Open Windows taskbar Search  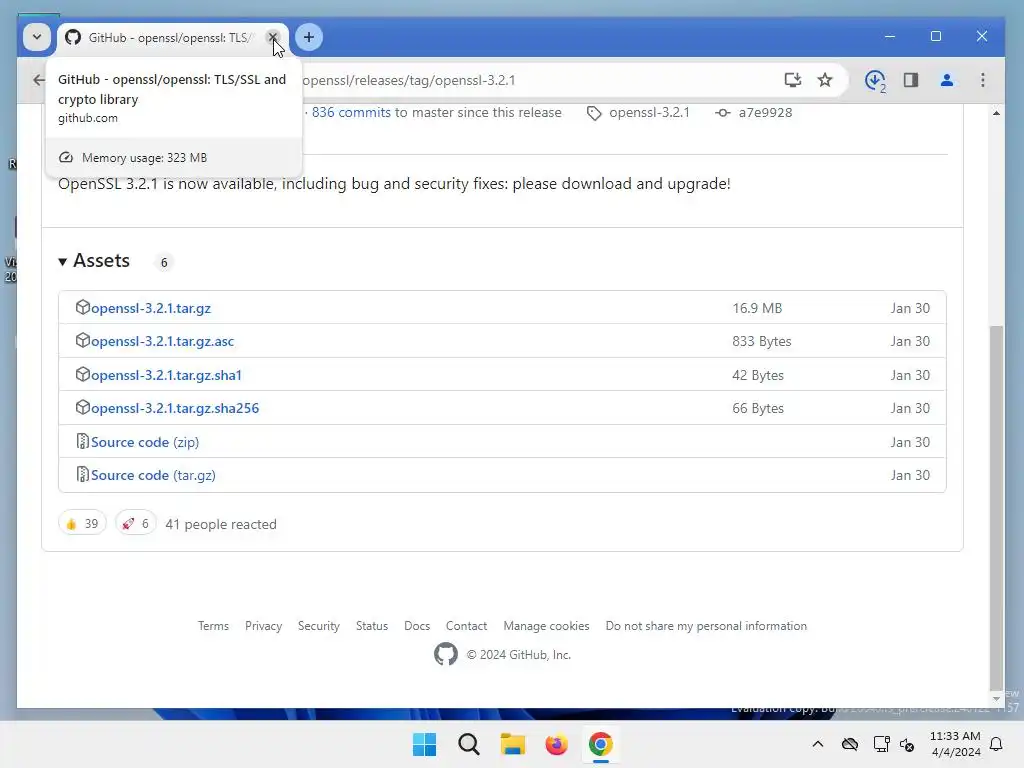468,744
